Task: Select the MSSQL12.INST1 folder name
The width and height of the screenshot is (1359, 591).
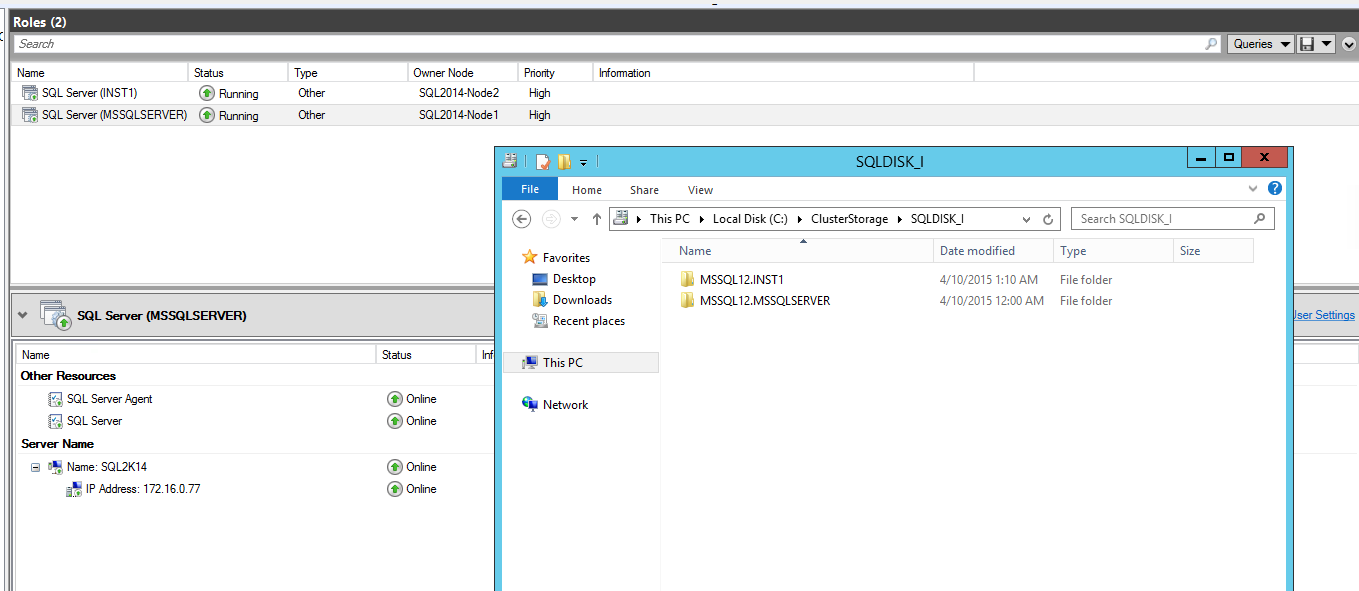Action: [x=742, y=280]
